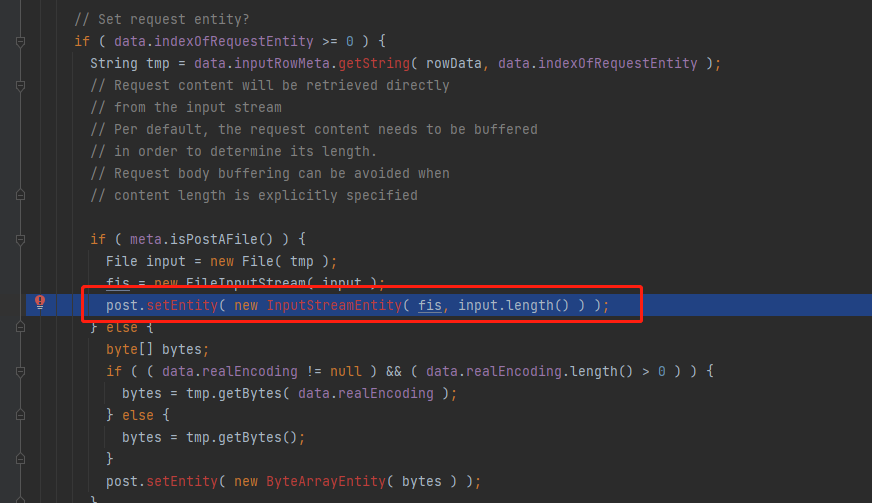The height and width of the screenshot is (503, 872).
Task: Click 'data.realEncoding.length()' call in condition
Action: 529,371
